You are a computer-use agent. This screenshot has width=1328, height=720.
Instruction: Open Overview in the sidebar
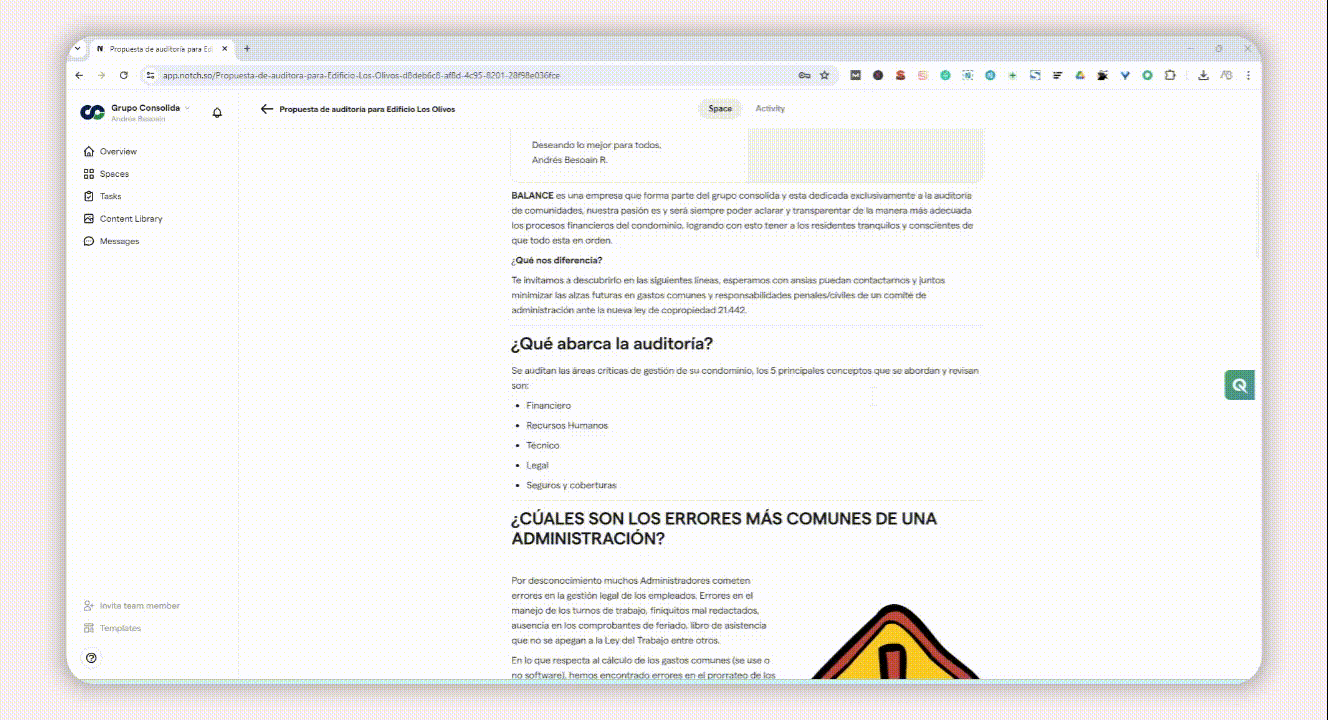coord(117,152)
